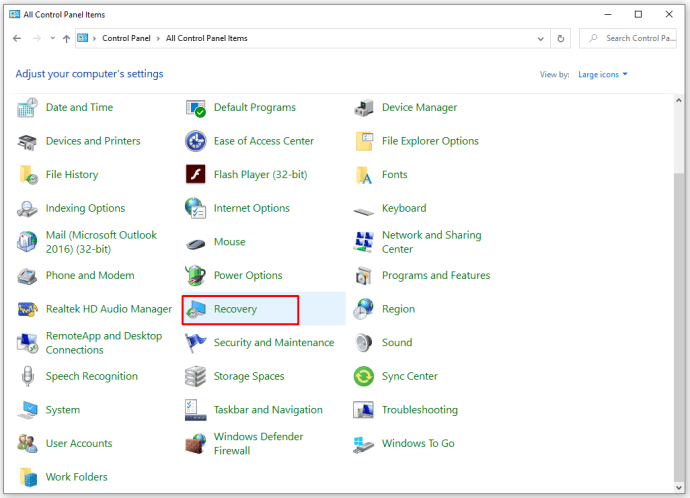Click the Devices and Printers icon
Image resolution: width=690 pixels, height=498 pixels.
click(x=27, y=141)
